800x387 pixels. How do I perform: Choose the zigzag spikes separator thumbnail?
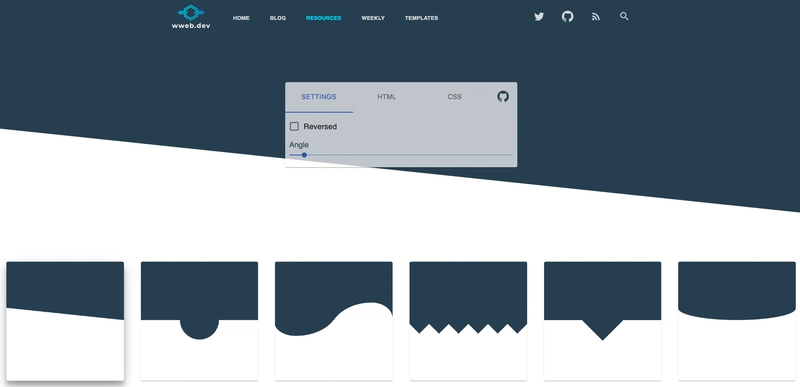coord(468,321)
